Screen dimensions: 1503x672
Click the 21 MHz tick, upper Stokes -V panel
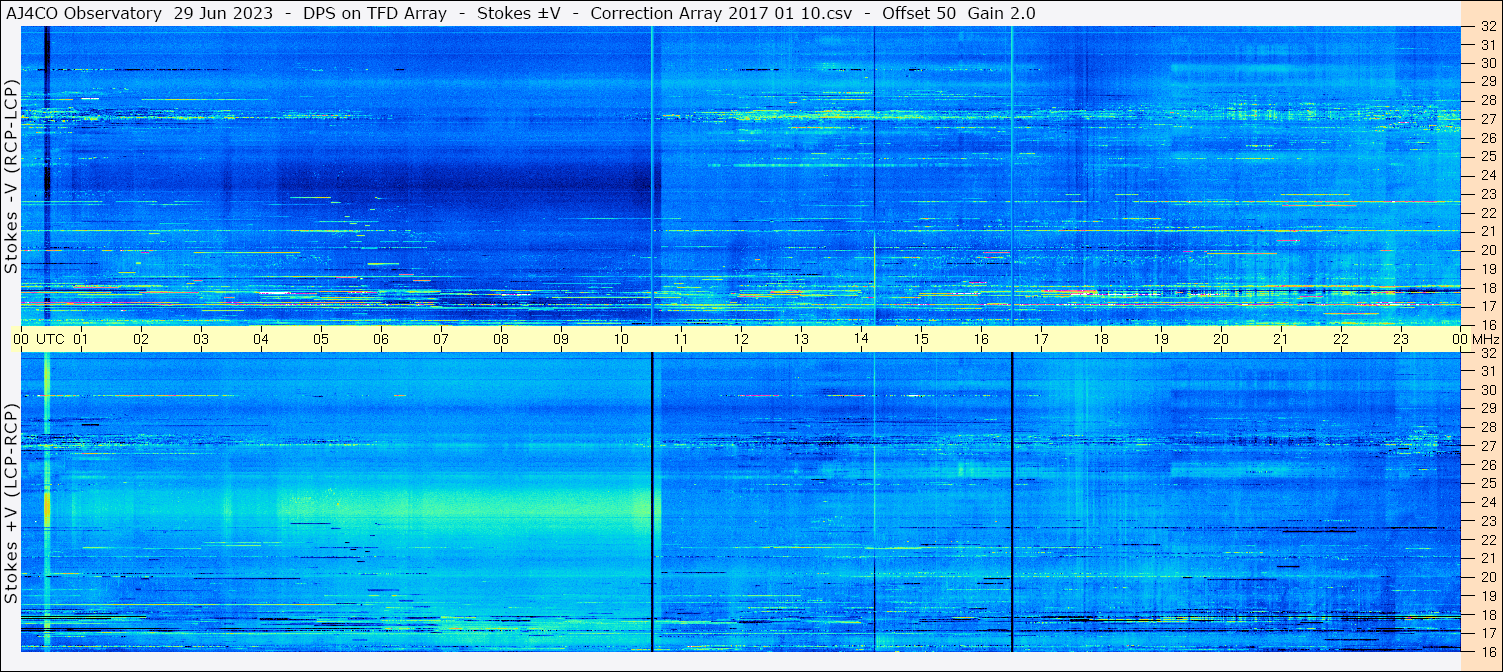click(1487, 231)
